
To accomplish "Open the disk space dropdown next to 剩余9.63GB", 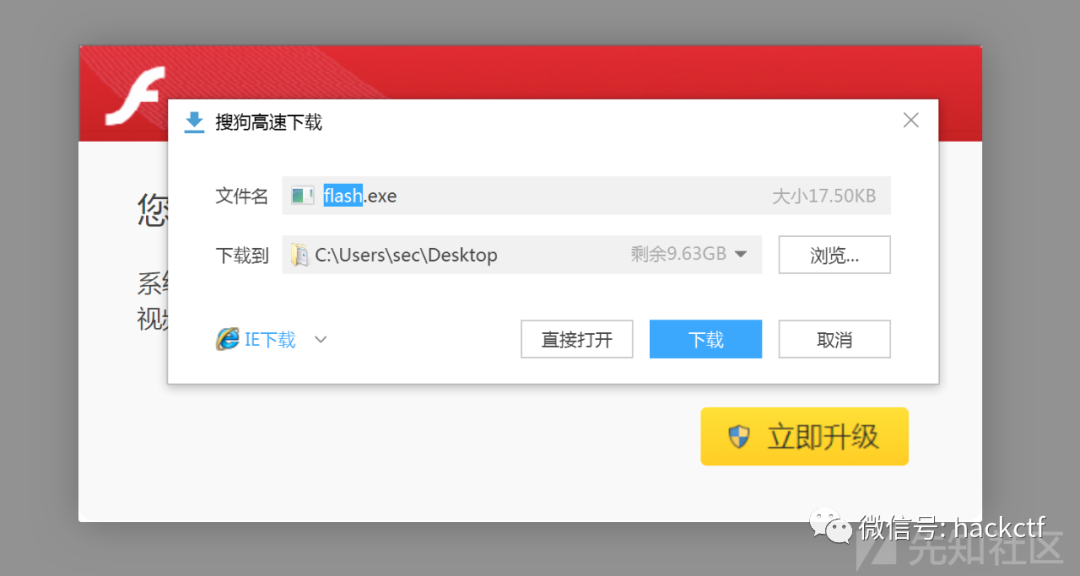I will click(x=741, y=254).
